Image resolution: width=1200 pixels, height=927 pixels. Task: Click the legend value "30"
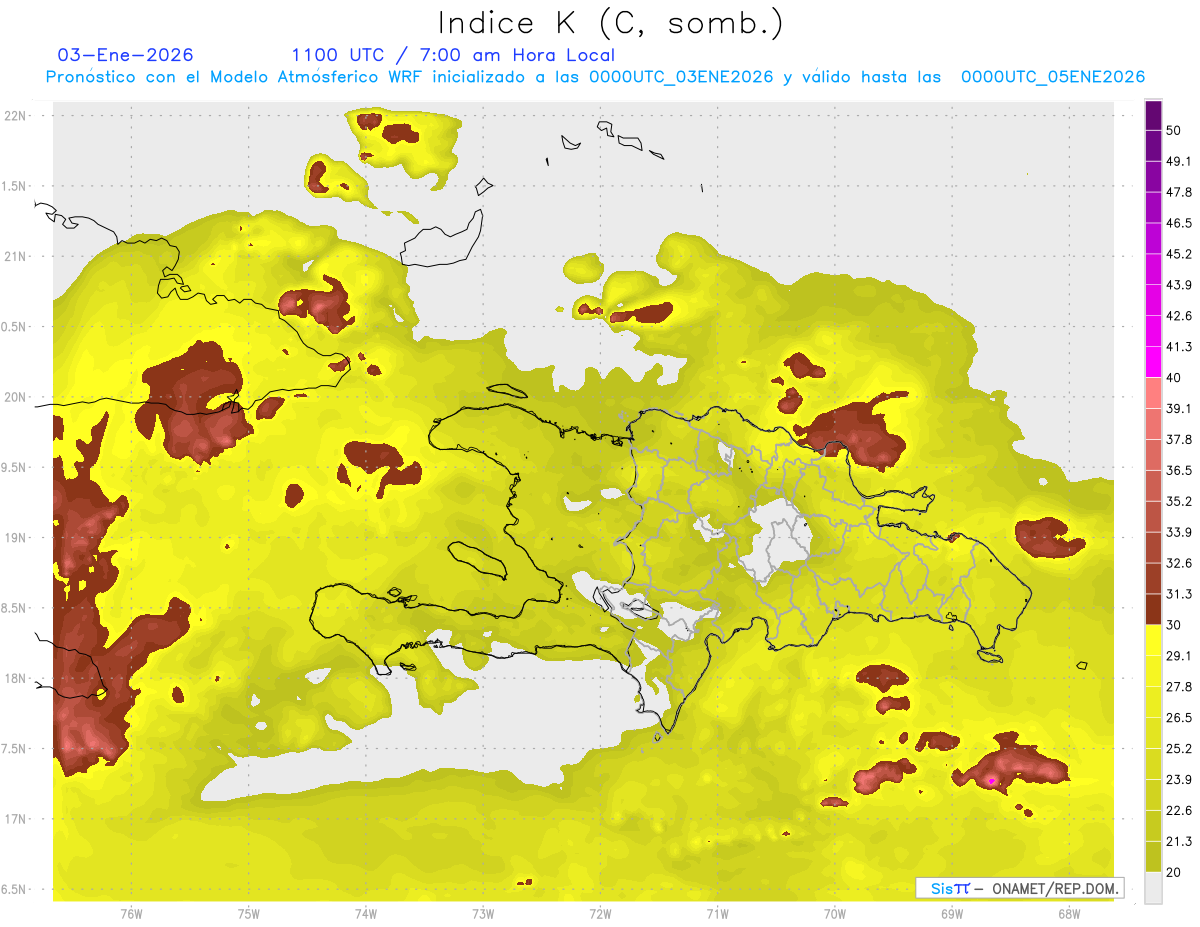click(1173, 625)
